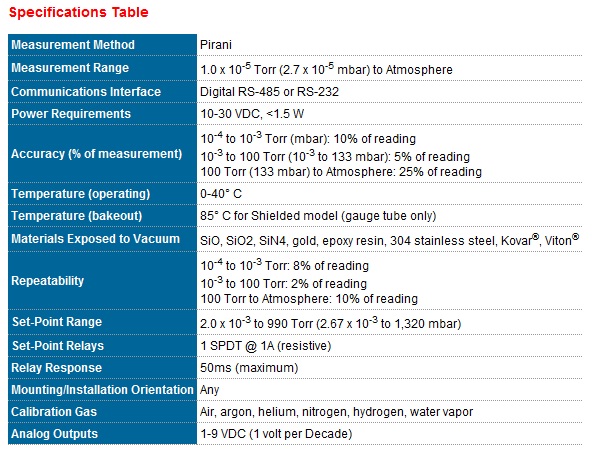This screenshot has height=453, width=592.
Task: Click the 0-40° C operating temperature value
Action: (x=221, y=194)
